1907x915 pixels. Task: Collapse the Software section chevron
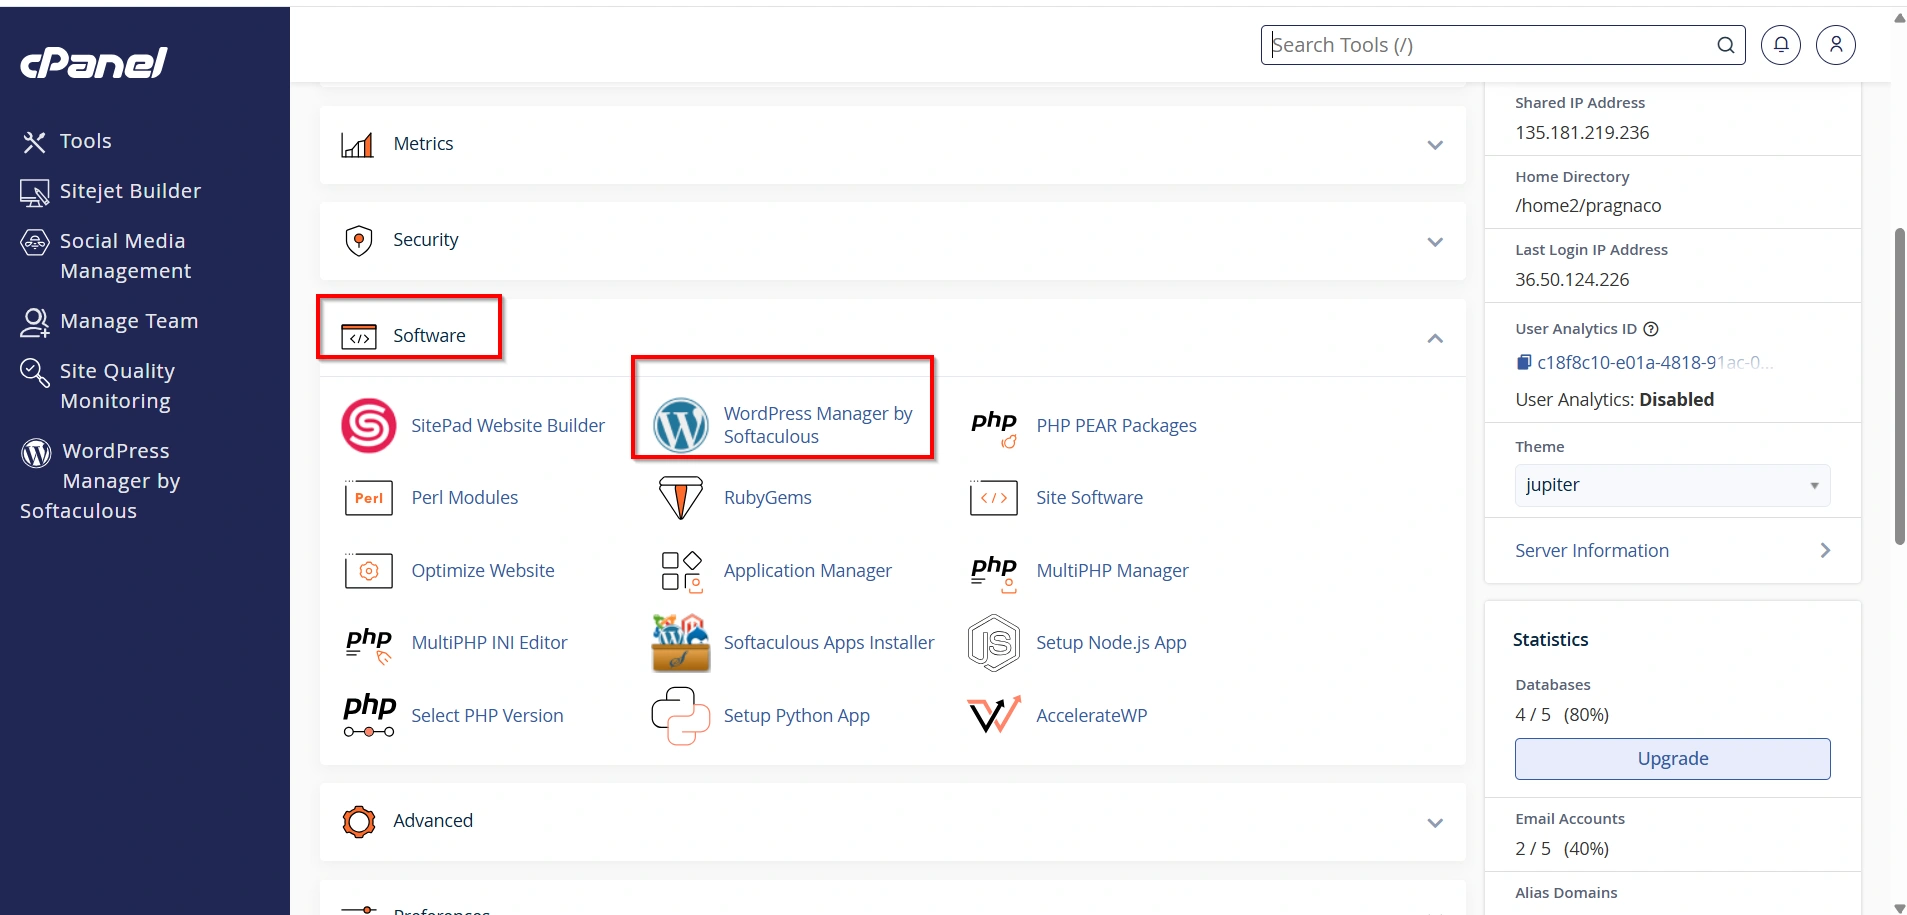point(1435,338)
